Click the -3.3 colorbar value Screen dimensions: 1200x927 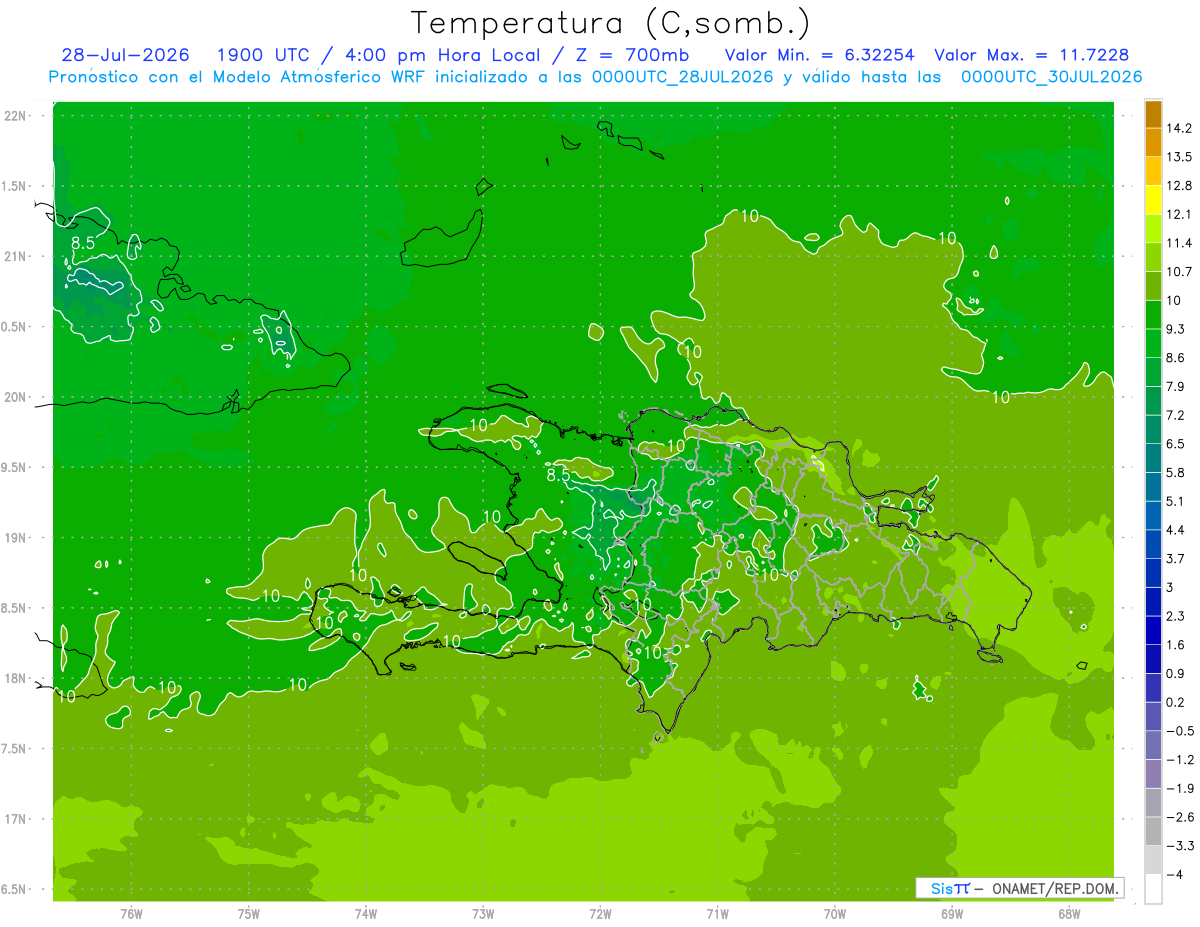tap(1179, 846)
